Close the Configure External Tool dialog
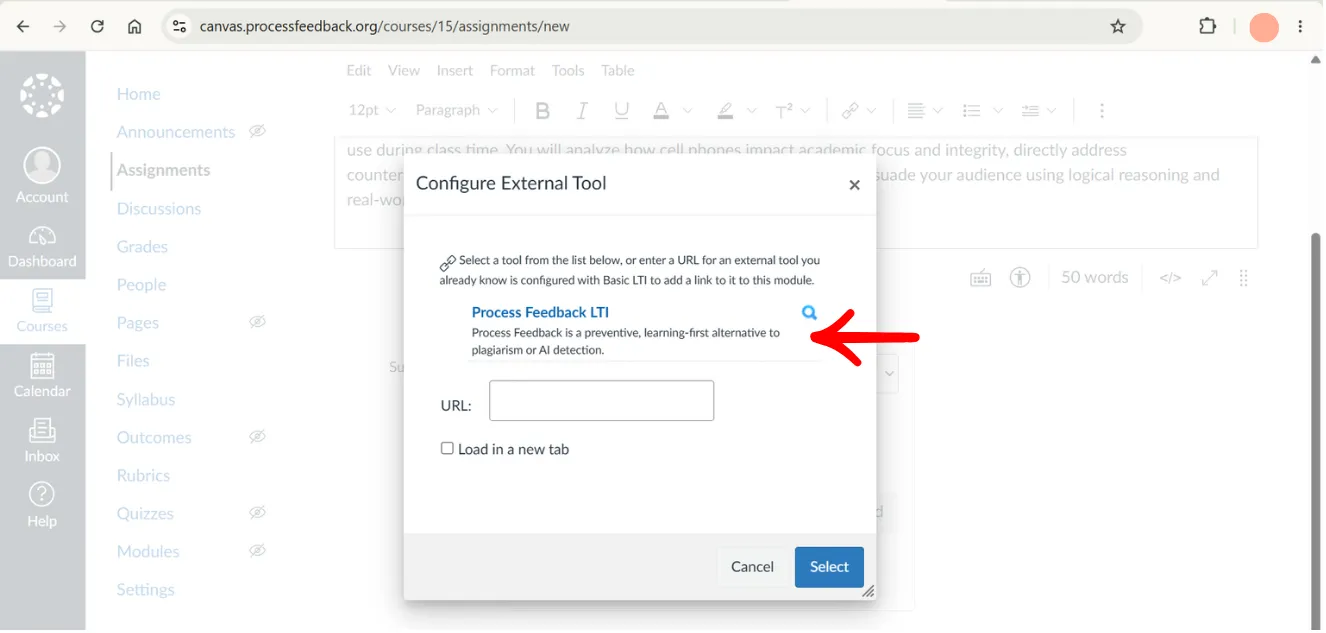This screenshot has height=633, width=1326. coord(854,185)
